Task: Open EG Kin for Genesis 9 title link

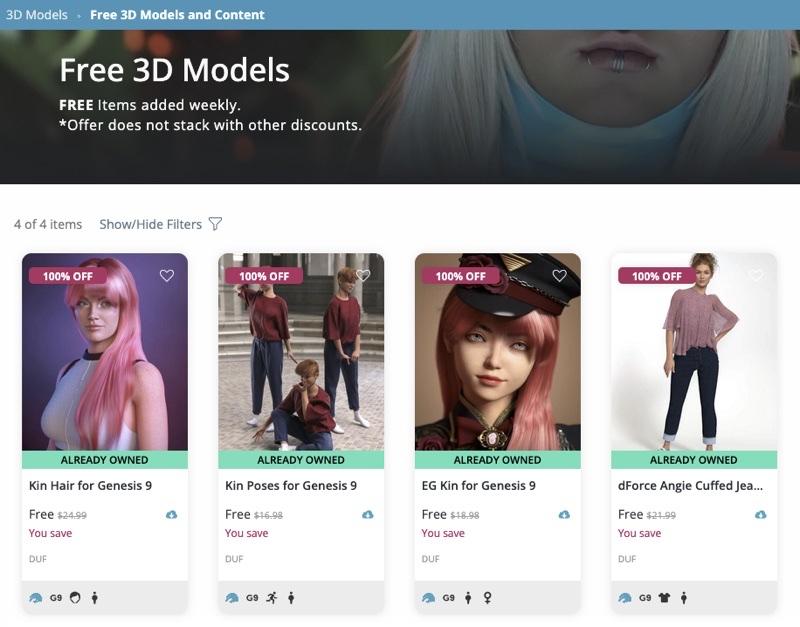Action: pyautogui.click(x=479, y=485)
